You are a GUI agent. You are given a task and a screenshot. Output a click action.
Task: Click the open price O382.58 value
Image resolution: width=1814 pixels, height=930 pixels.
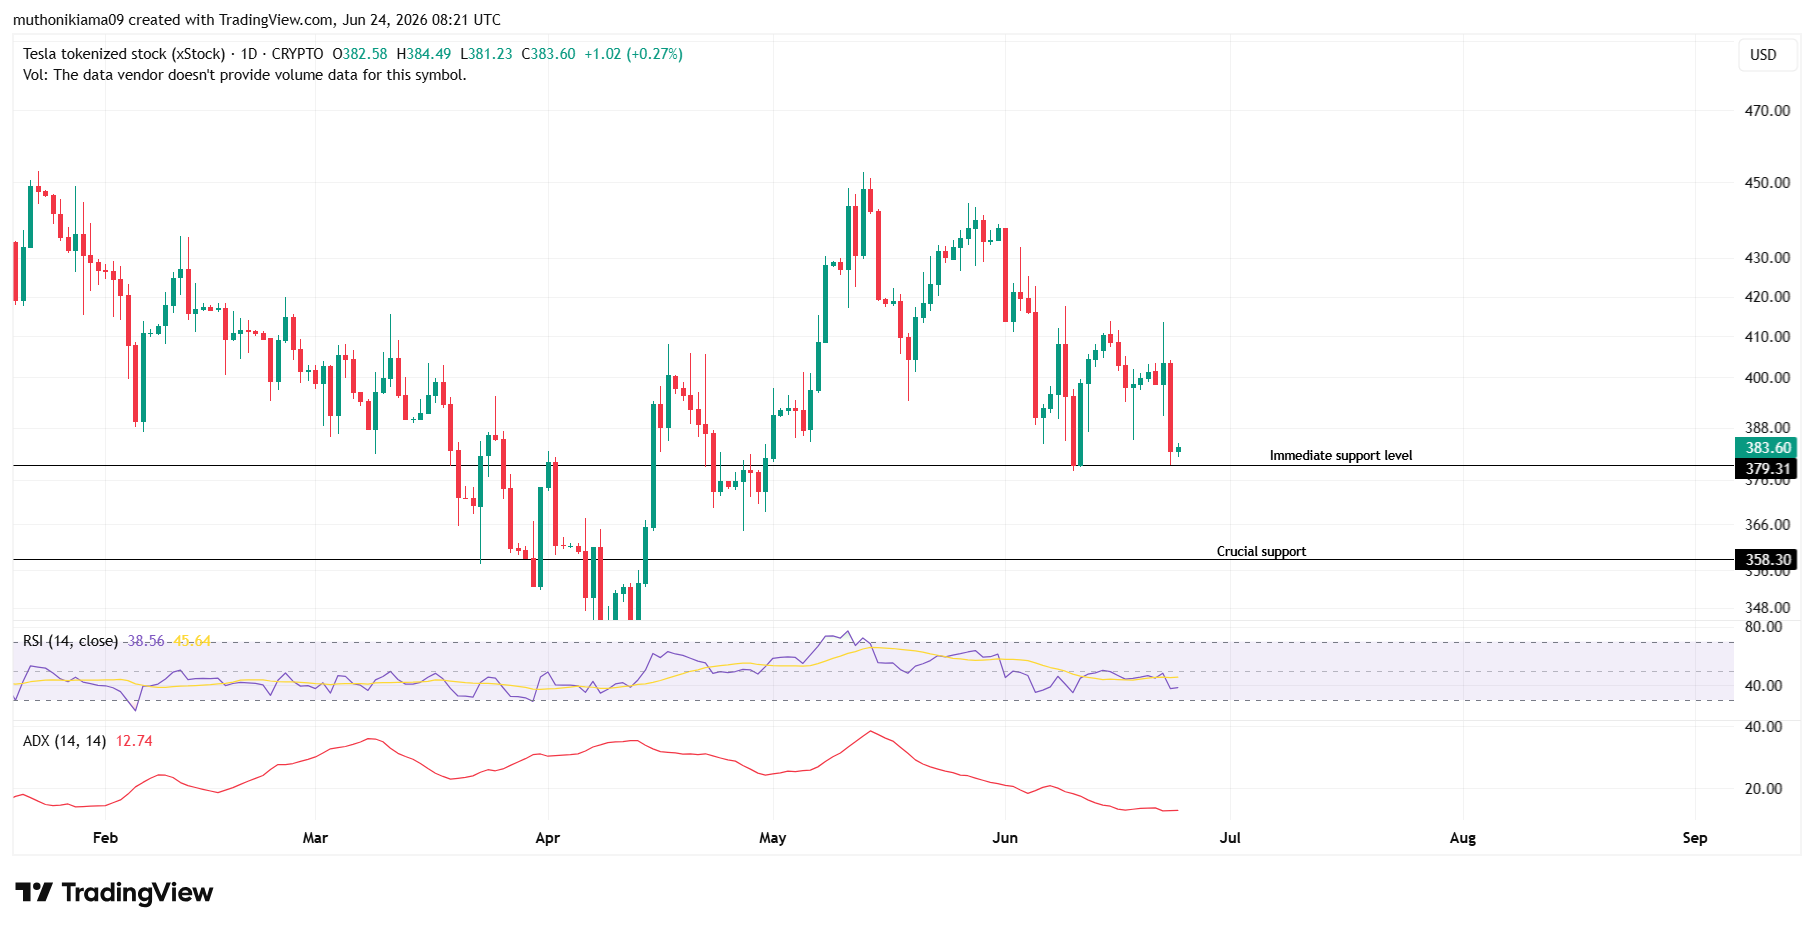pos(359,54)
